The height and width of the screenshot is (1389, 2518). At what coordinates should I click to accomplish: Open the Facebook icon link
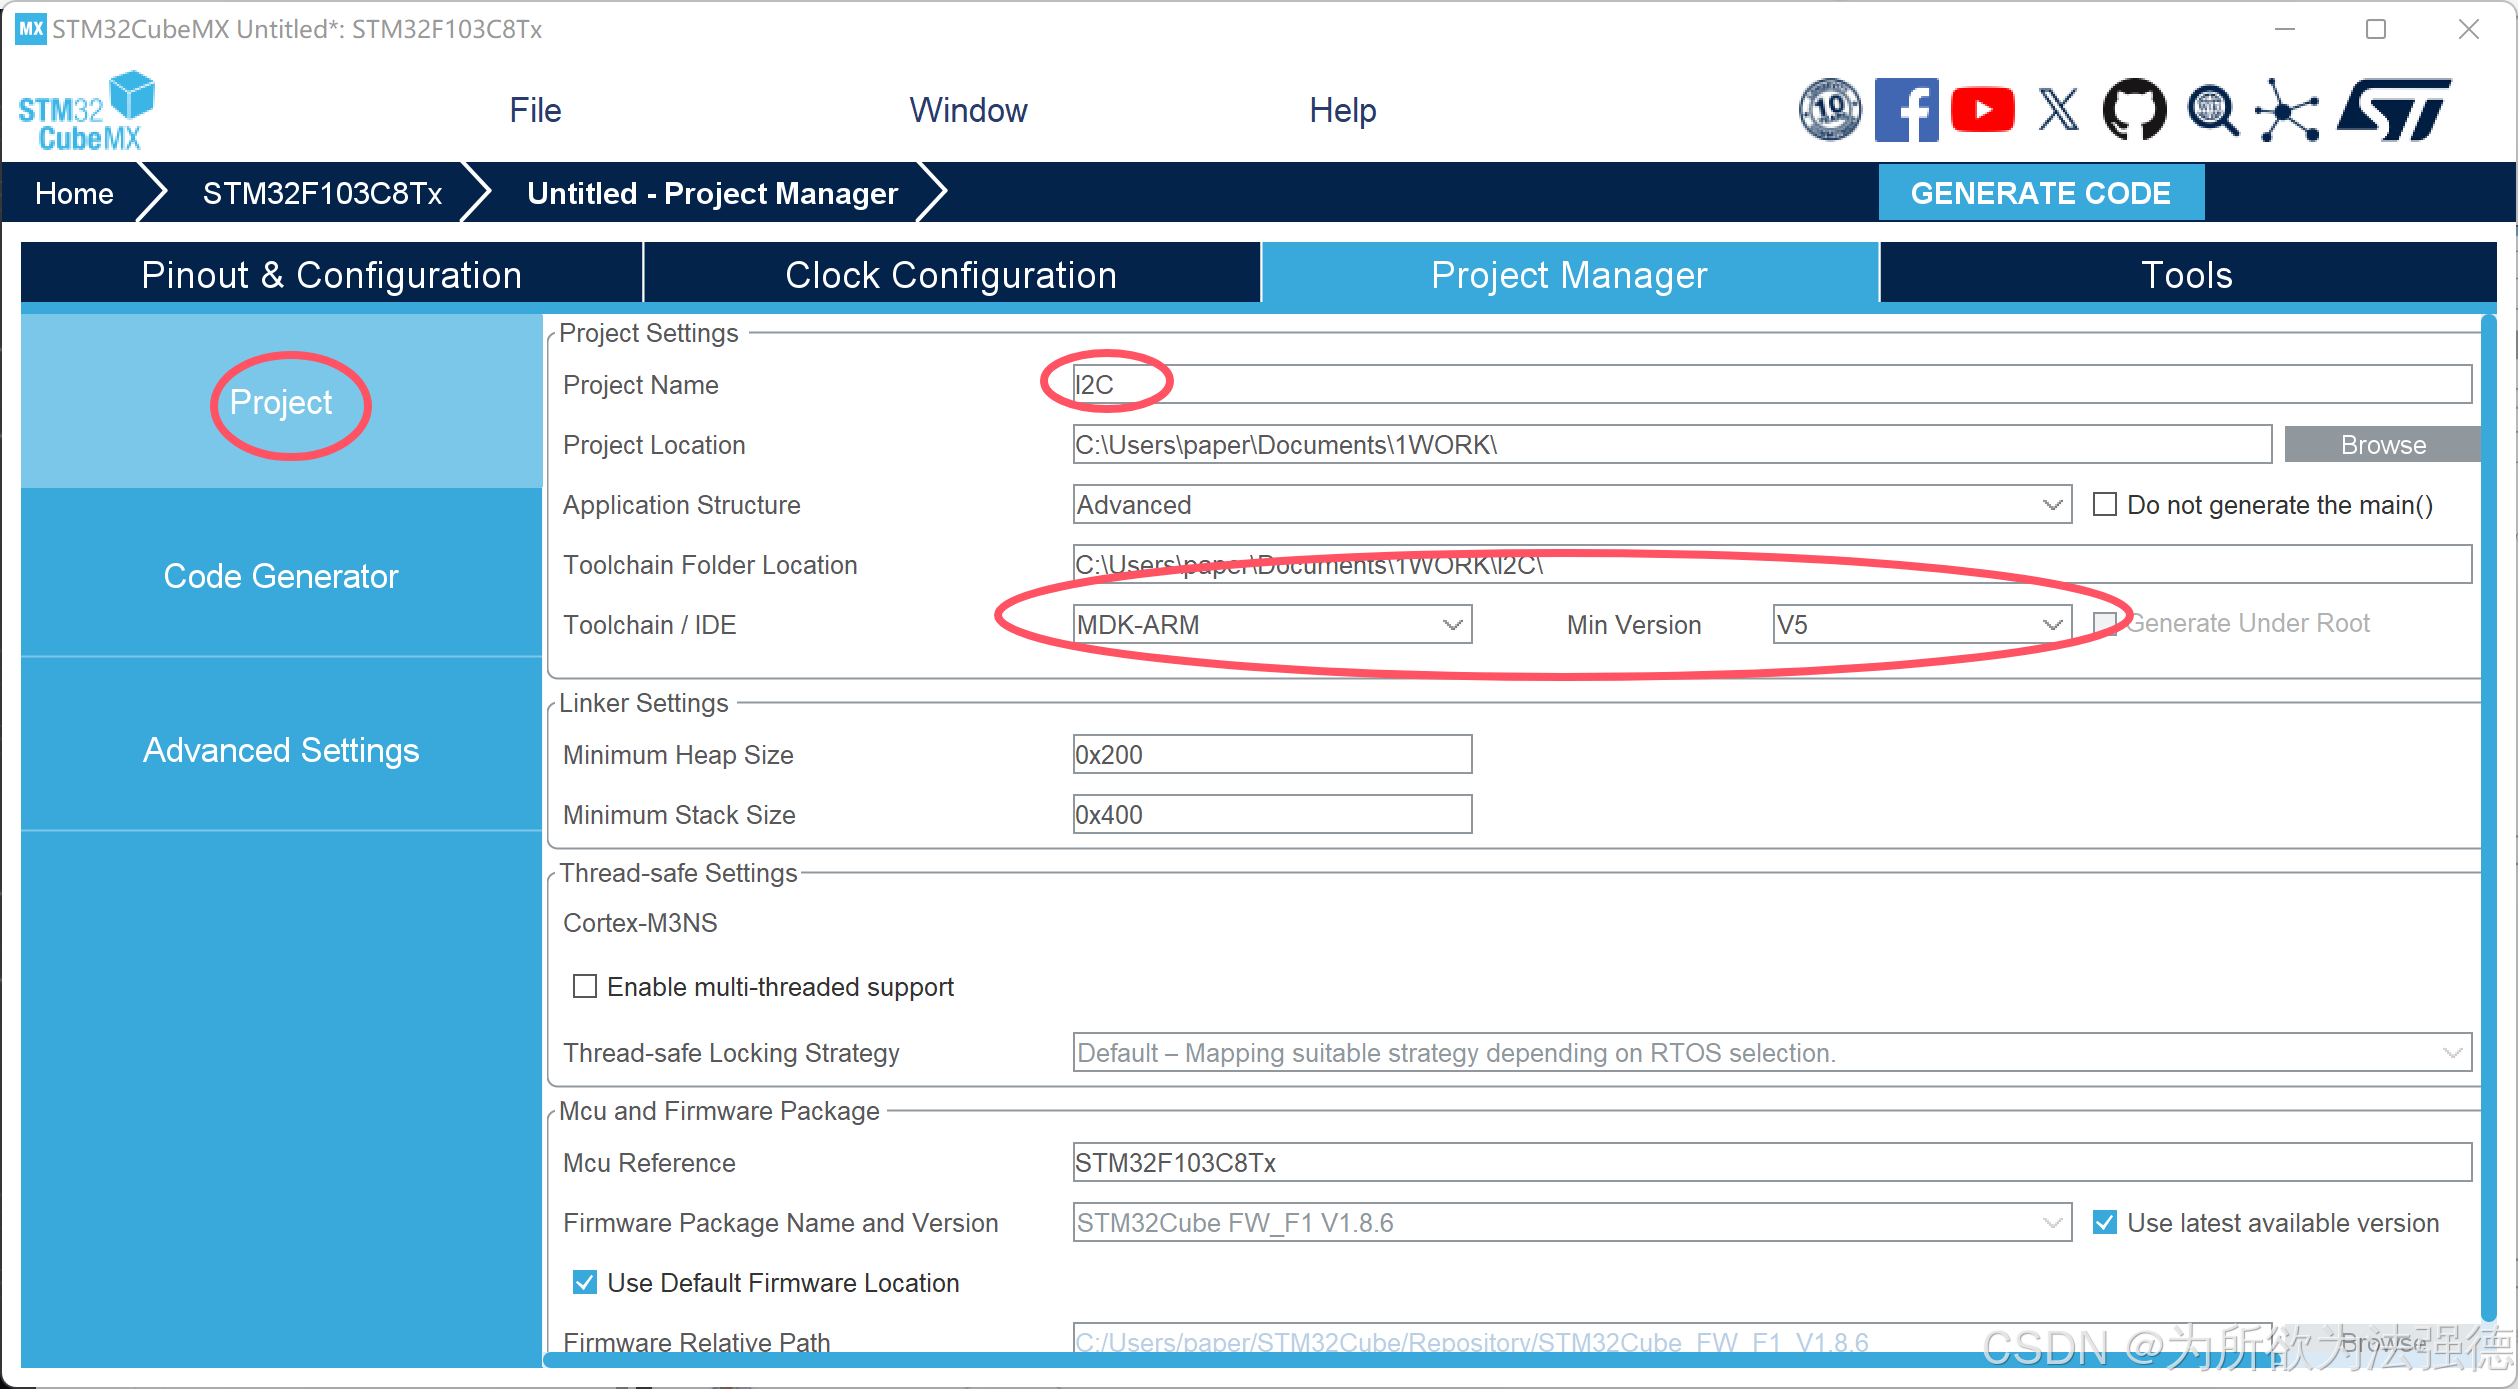pyautogui.click(x=1905, y=110)
